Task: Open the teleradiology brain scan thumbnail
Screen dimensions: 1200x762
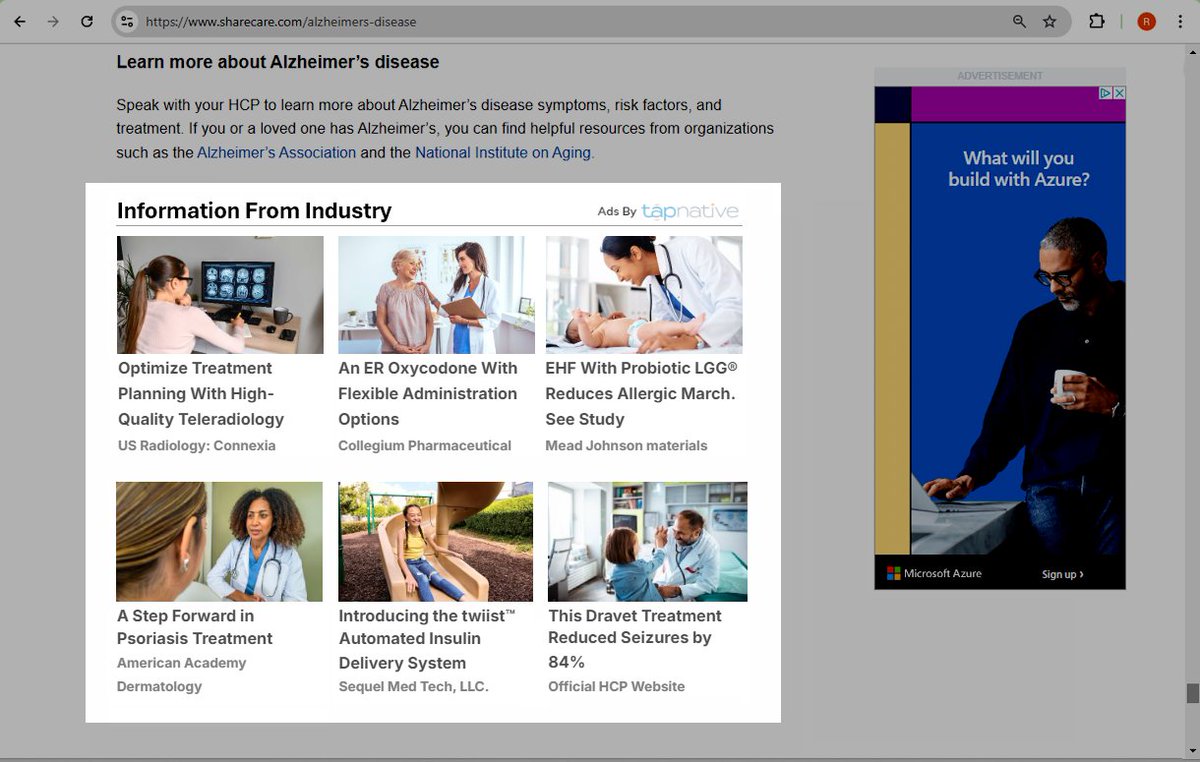Action: click(220, 295)
